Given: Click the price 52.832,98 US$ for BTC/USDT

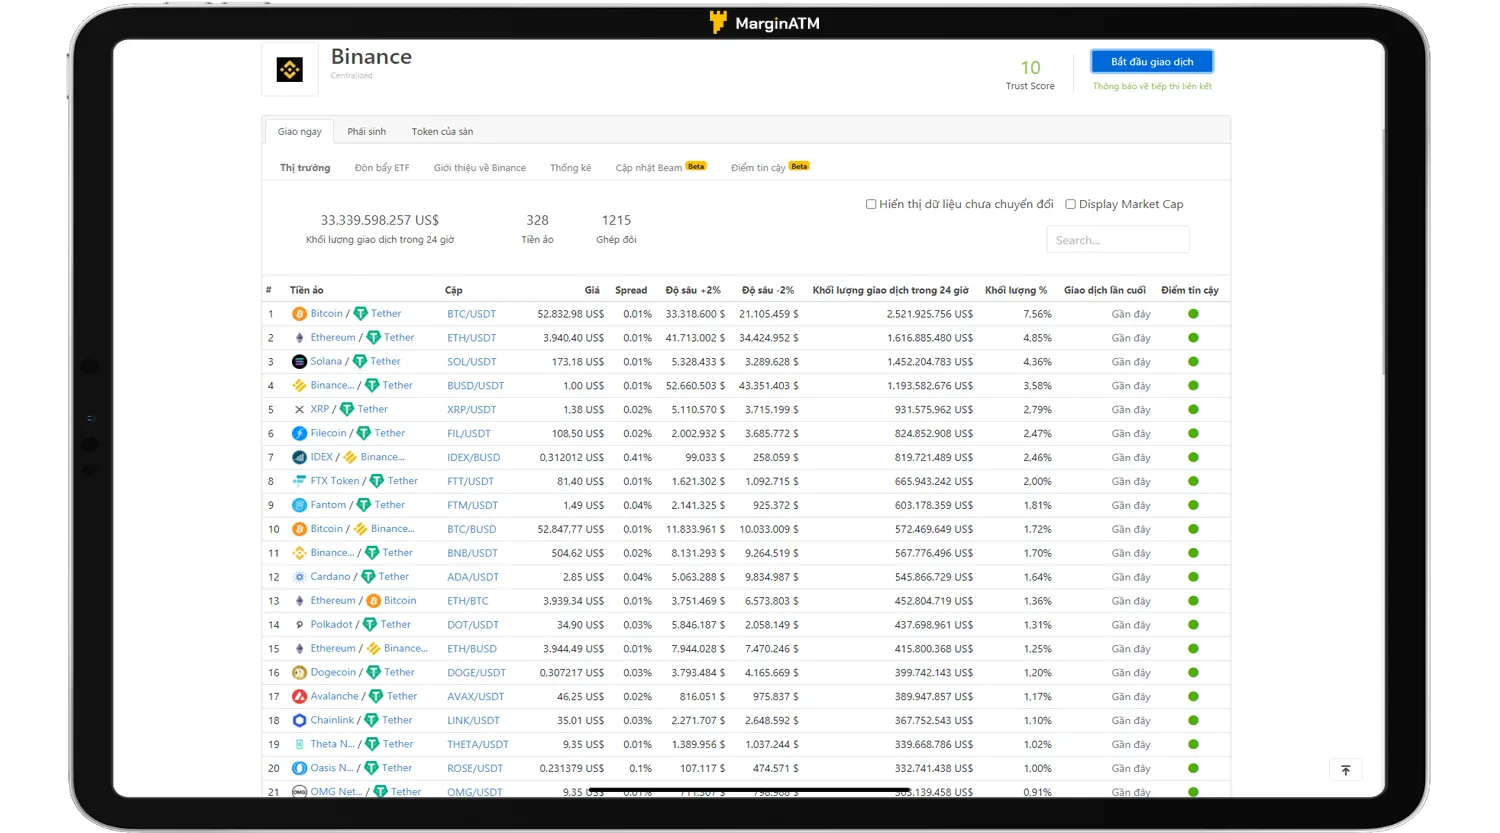Looking at the screenshot, I should pos(570,314).
